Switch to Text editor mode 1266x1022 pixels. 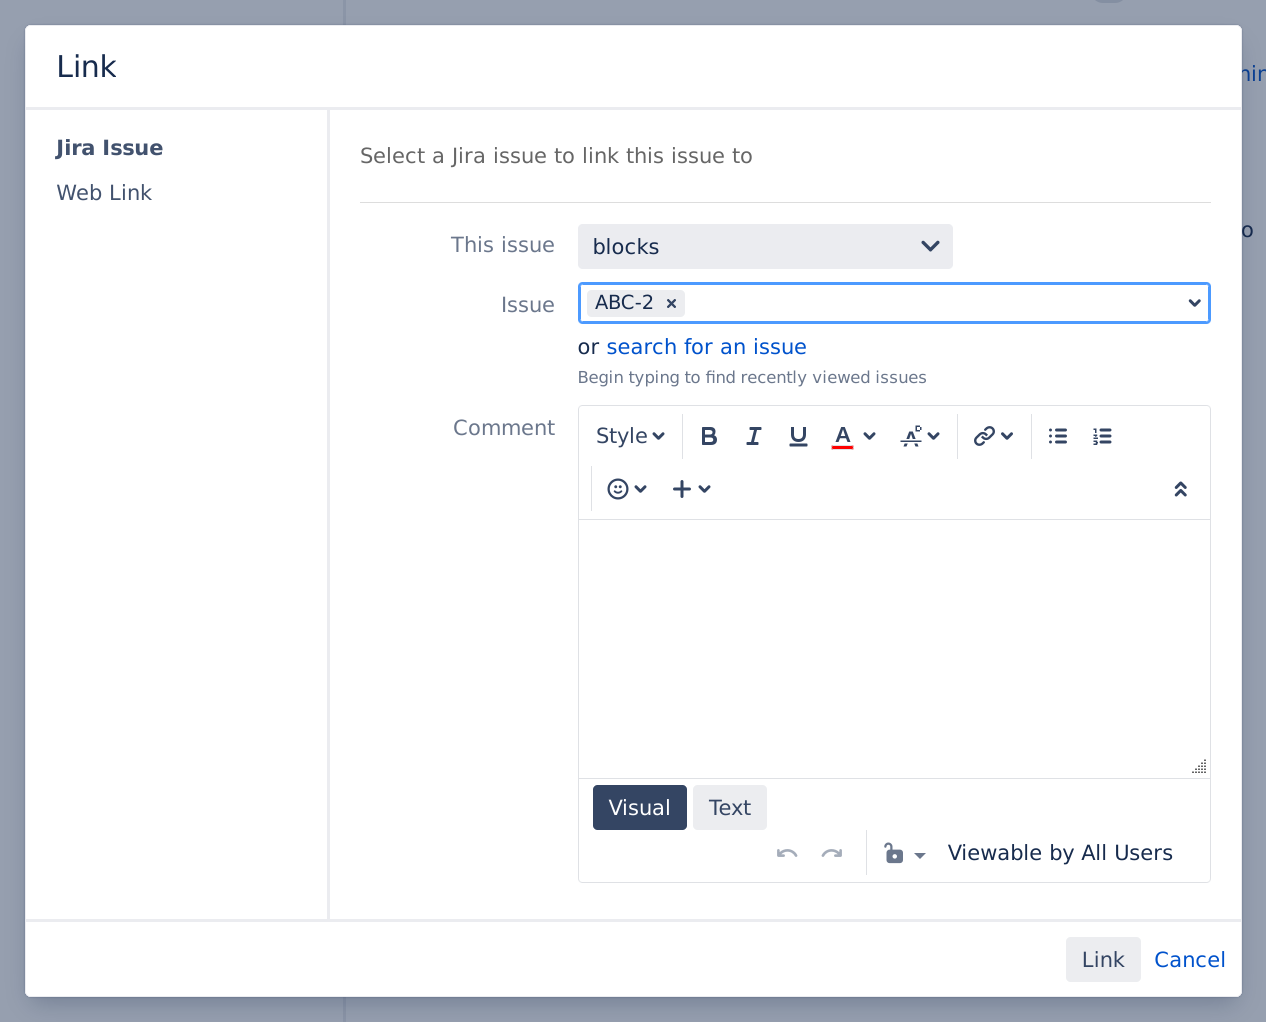[x=730, y=808]
